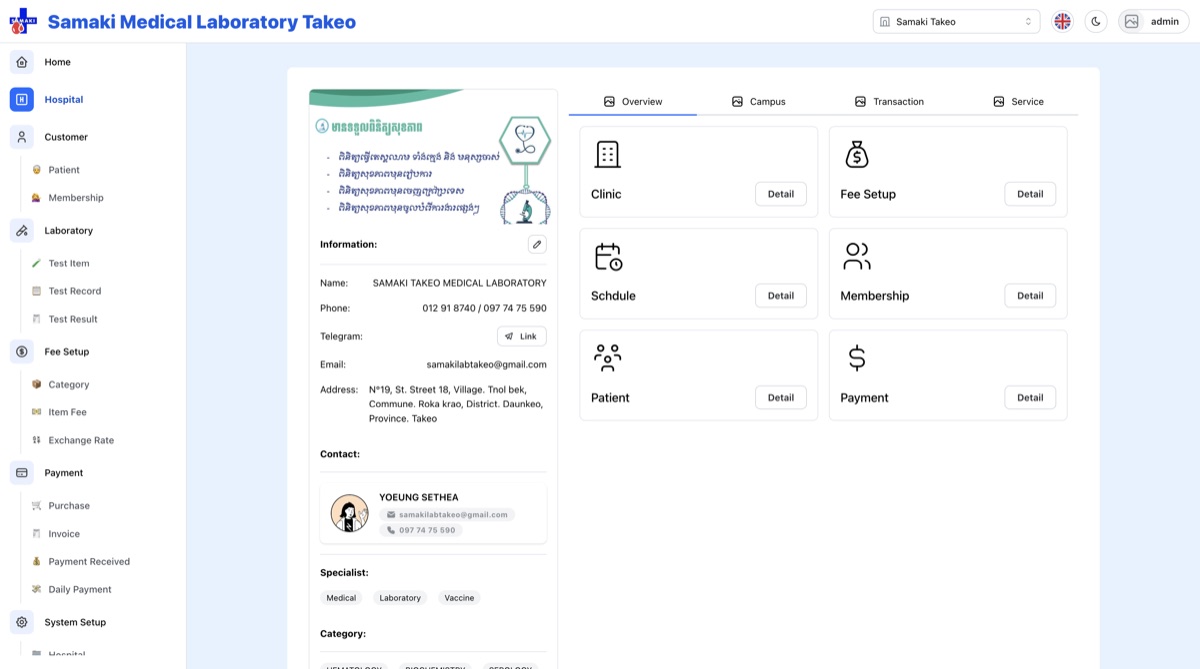This screenshot has width=1200, height=669.
Task: Click the email samakilabtakeo@gmail.com in Information
Action: [486, 364]
